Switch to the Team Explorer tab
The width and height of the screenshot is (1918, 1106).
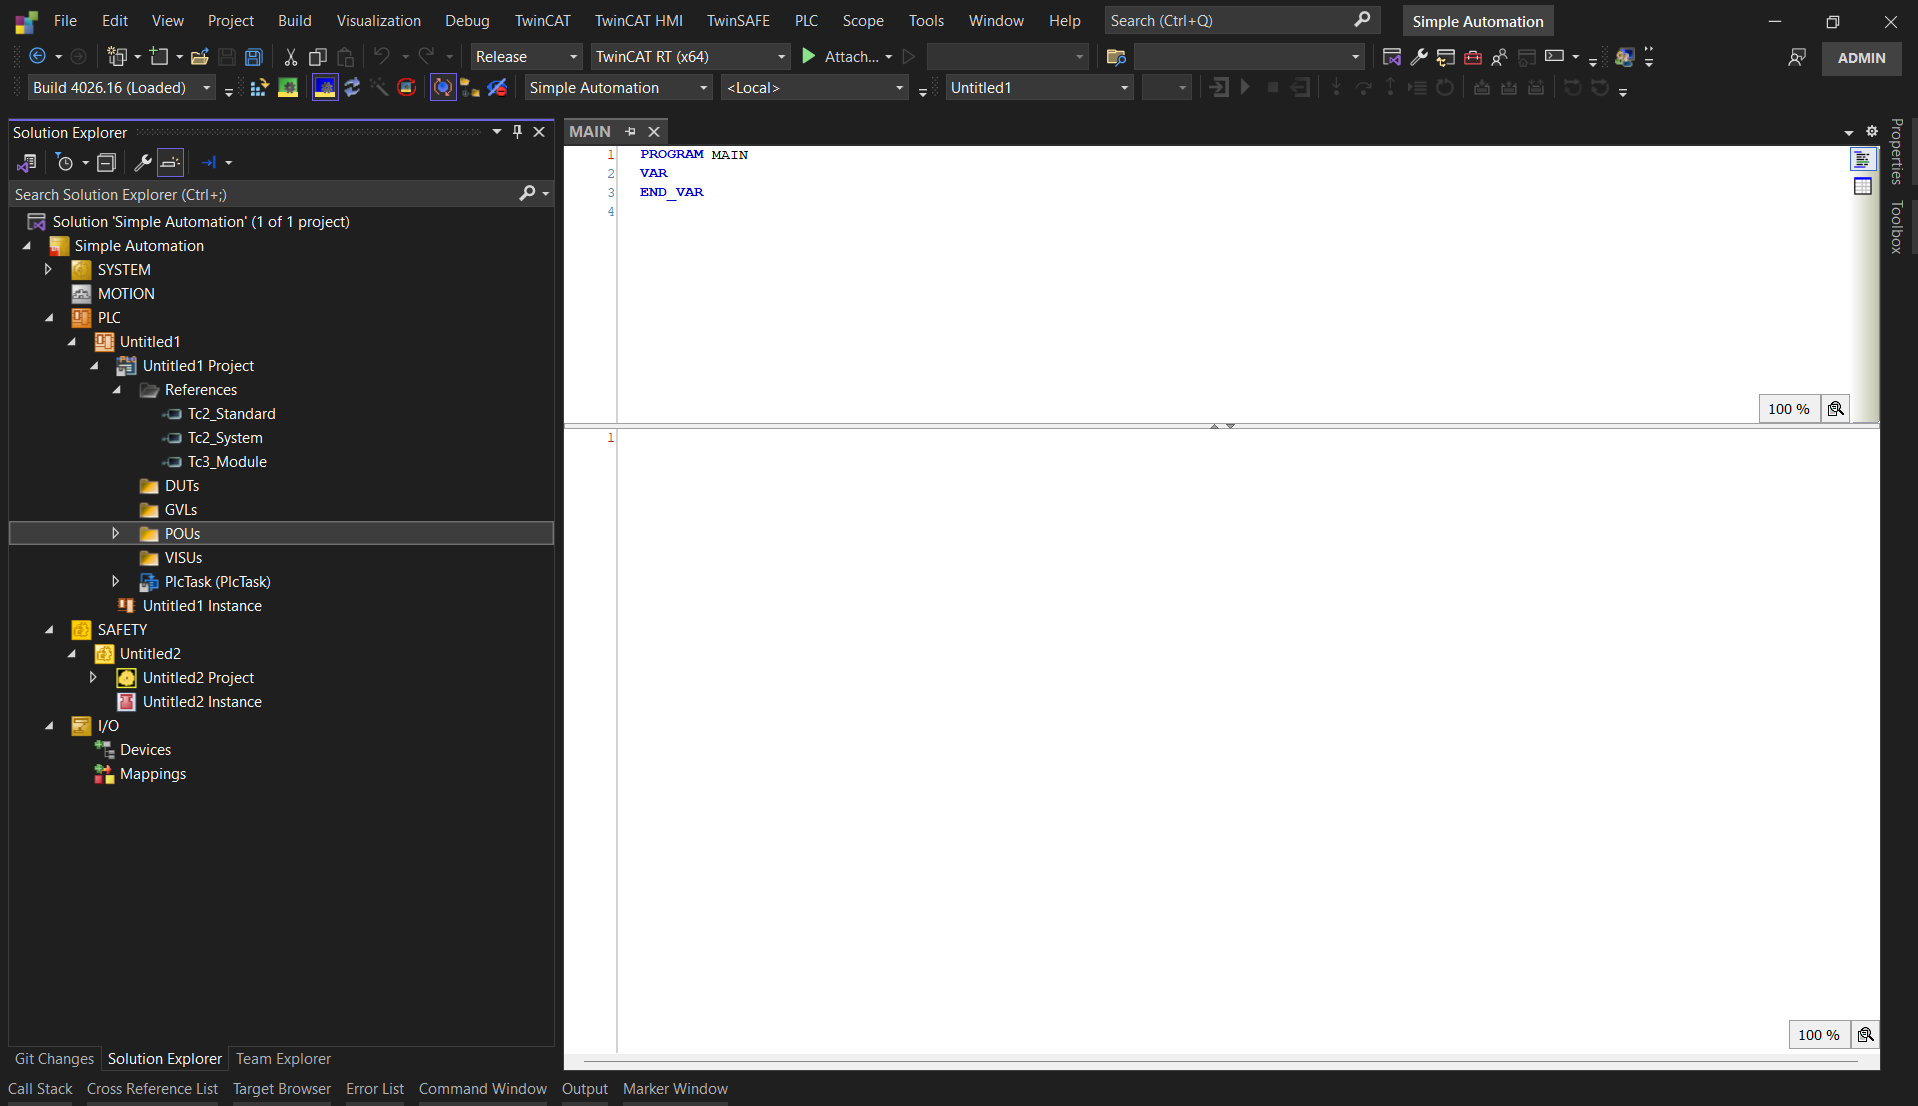coord(283,1059)
